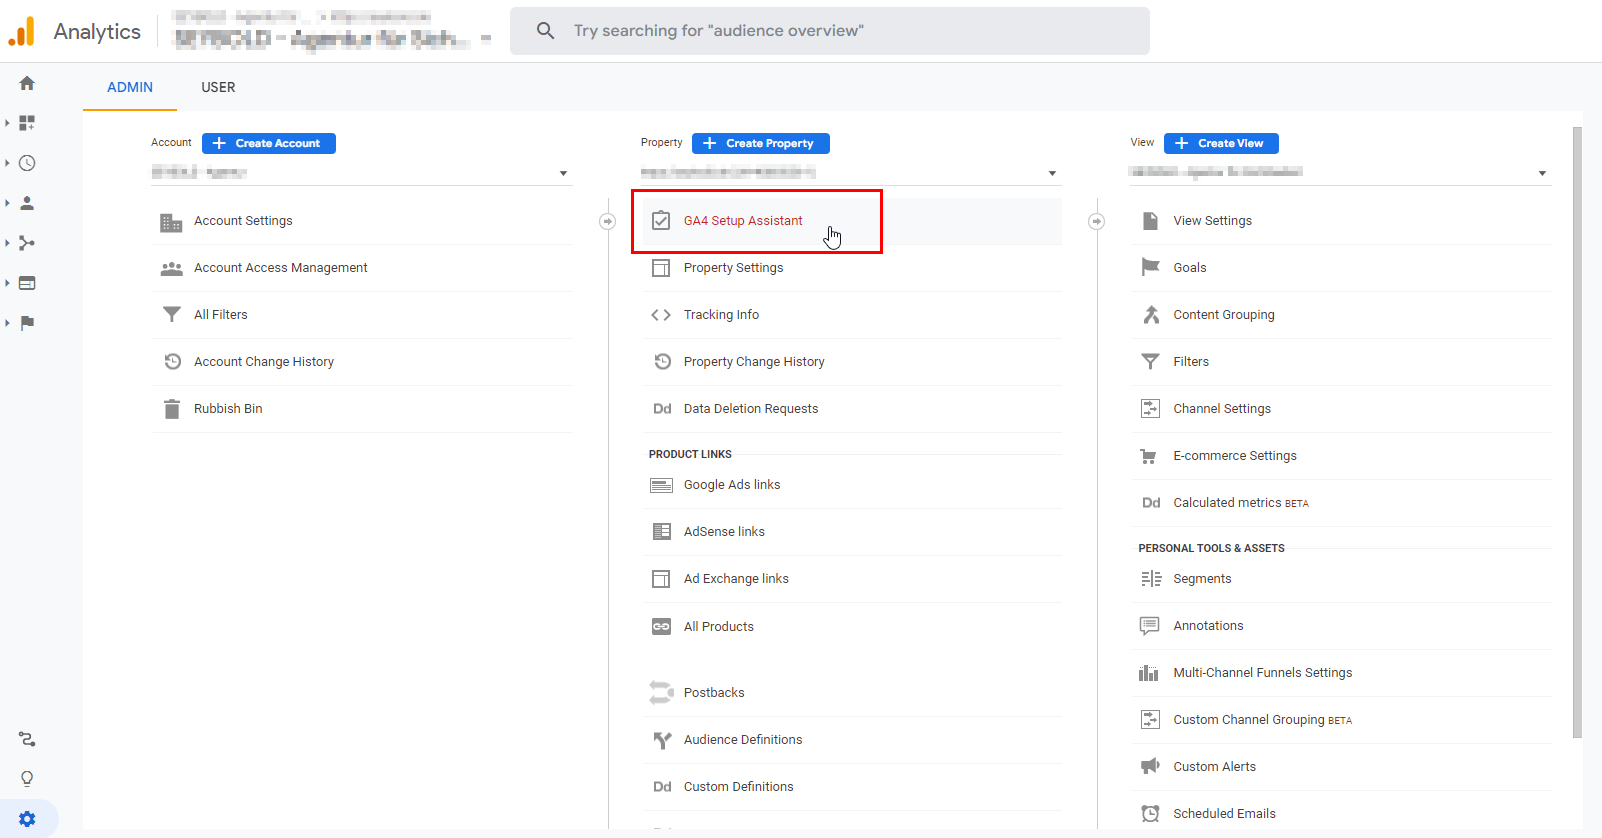Expand the Acquisition sidebar section arrow
The height and width of the screenshot is (838, 1602).
pyautogui.click(x=7, y=243)
